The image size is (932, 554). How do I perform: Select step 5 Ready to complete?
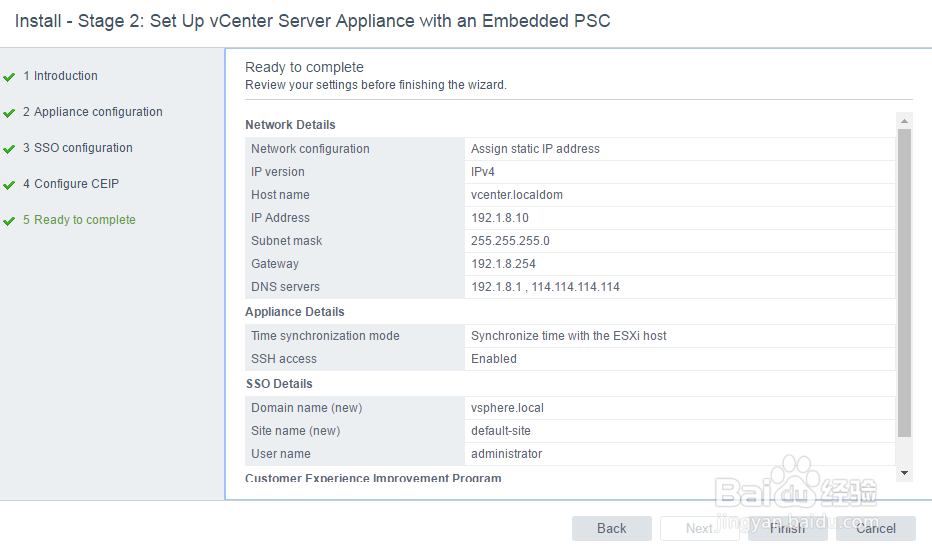(79, 219)
